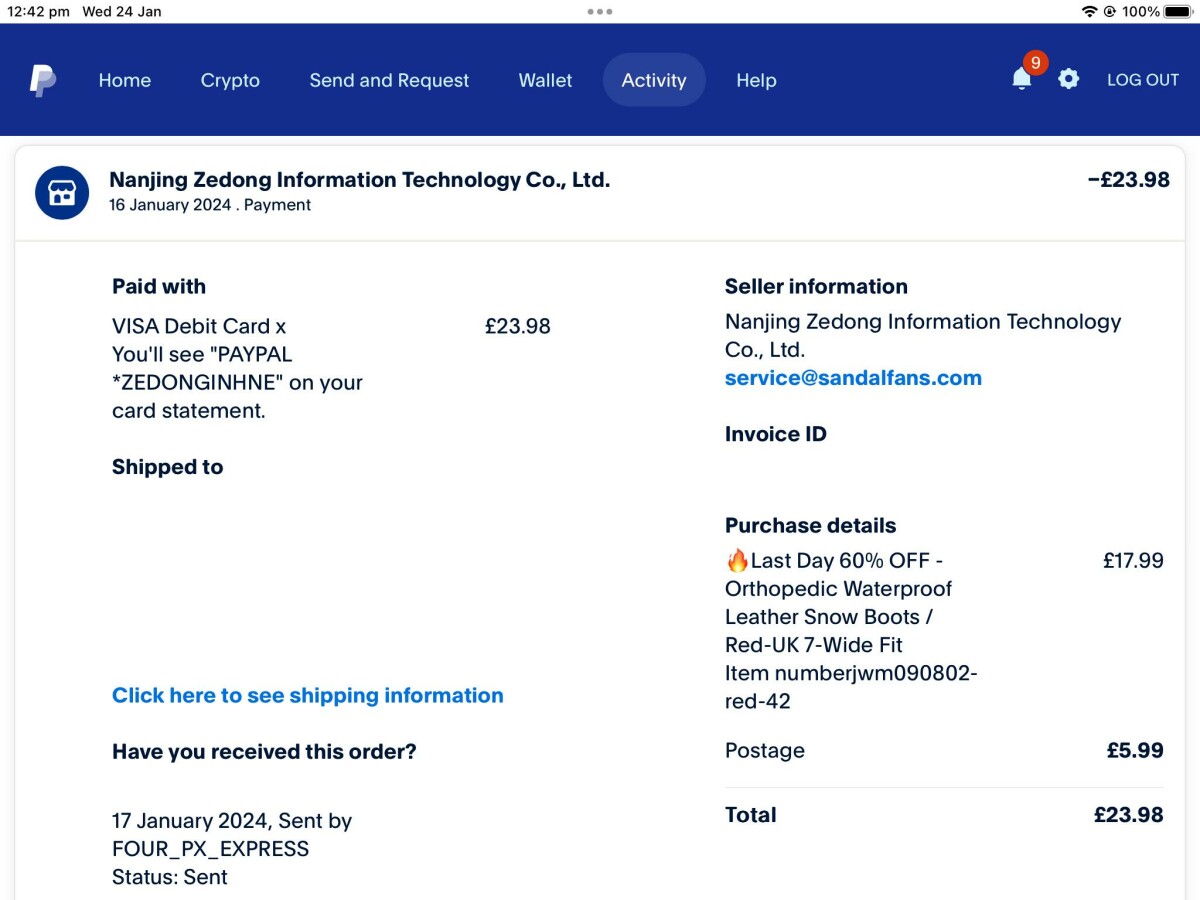Open the notifications bell icon
The width and height of the screenshot is (1200, 900).
(1021, 79)
